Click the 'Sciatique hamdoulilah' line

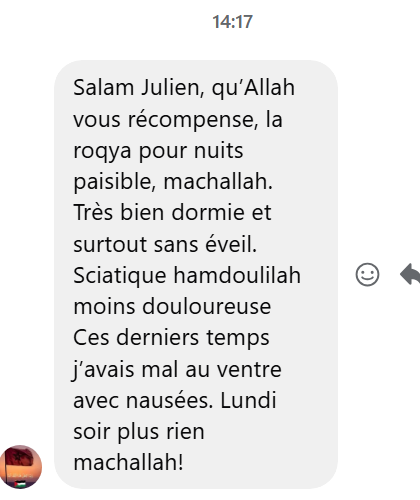(187, 276)
